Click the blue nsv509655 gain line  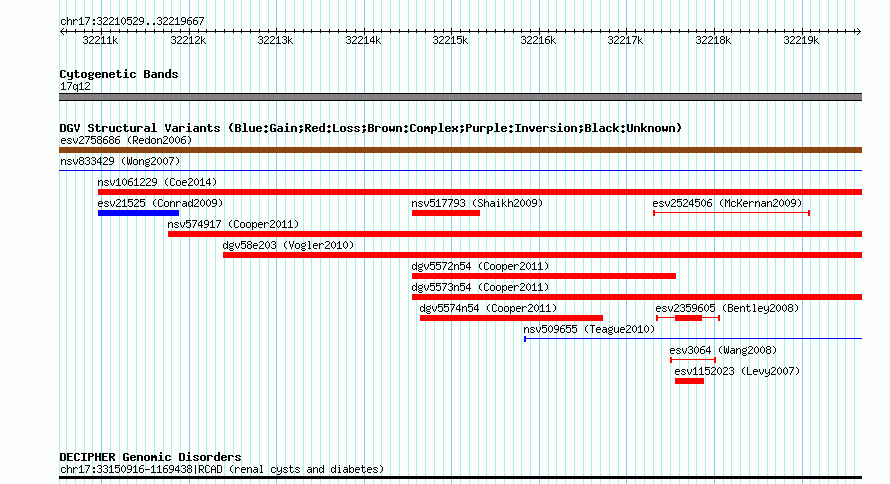pyautogui.click(x=693, y=339)
